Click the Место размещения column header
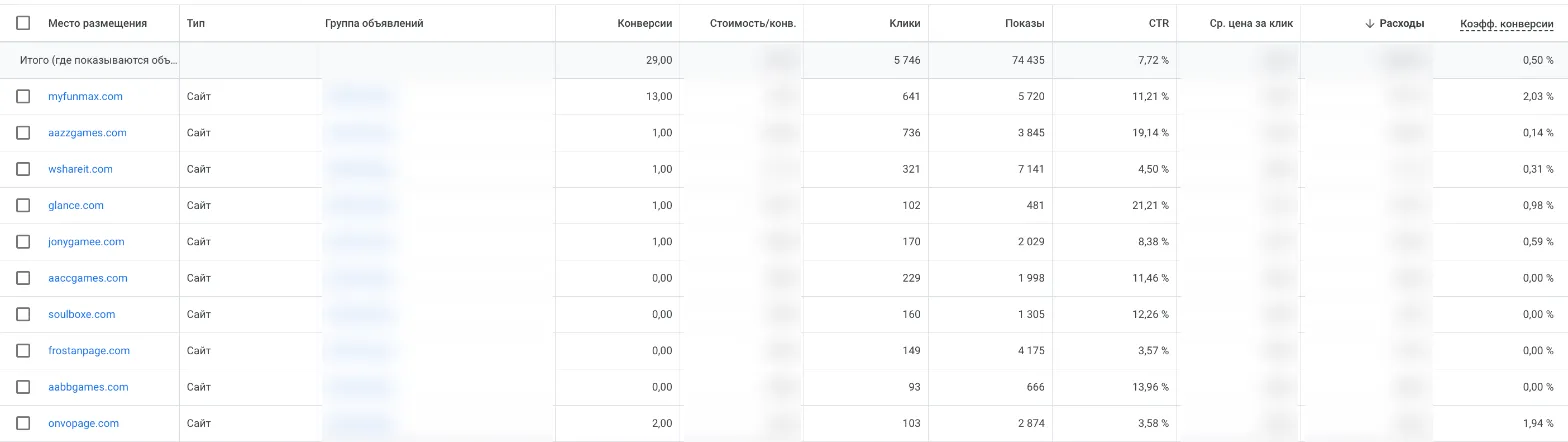Image resolution: width=1568 pixels, height=442 pixels. (97, 23)
